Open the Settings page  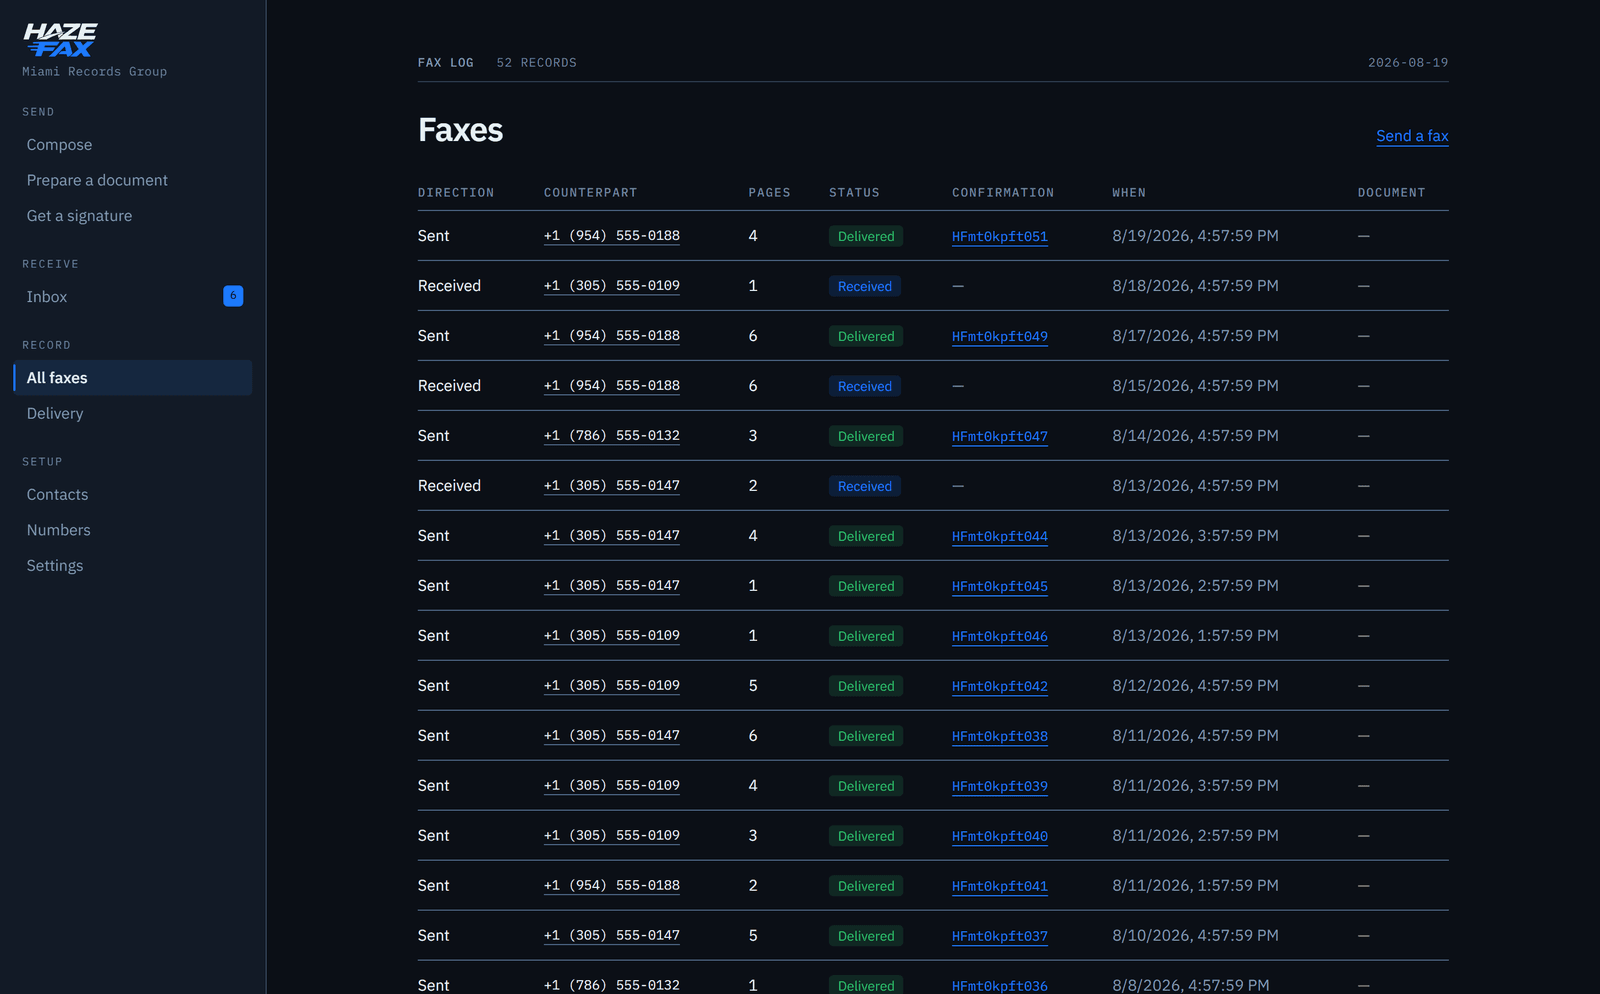[55, 566]
